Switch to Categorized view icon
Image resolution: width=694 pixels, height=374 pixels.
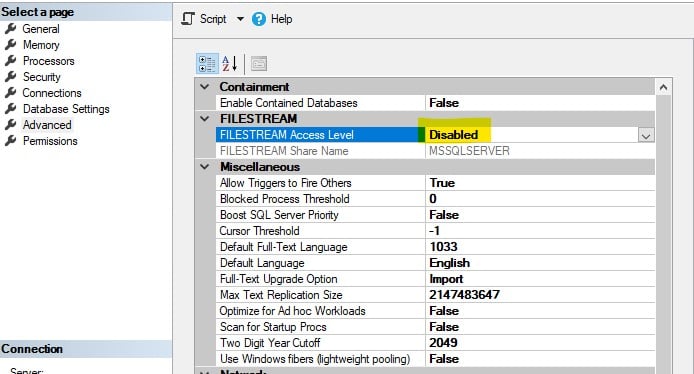207,64
